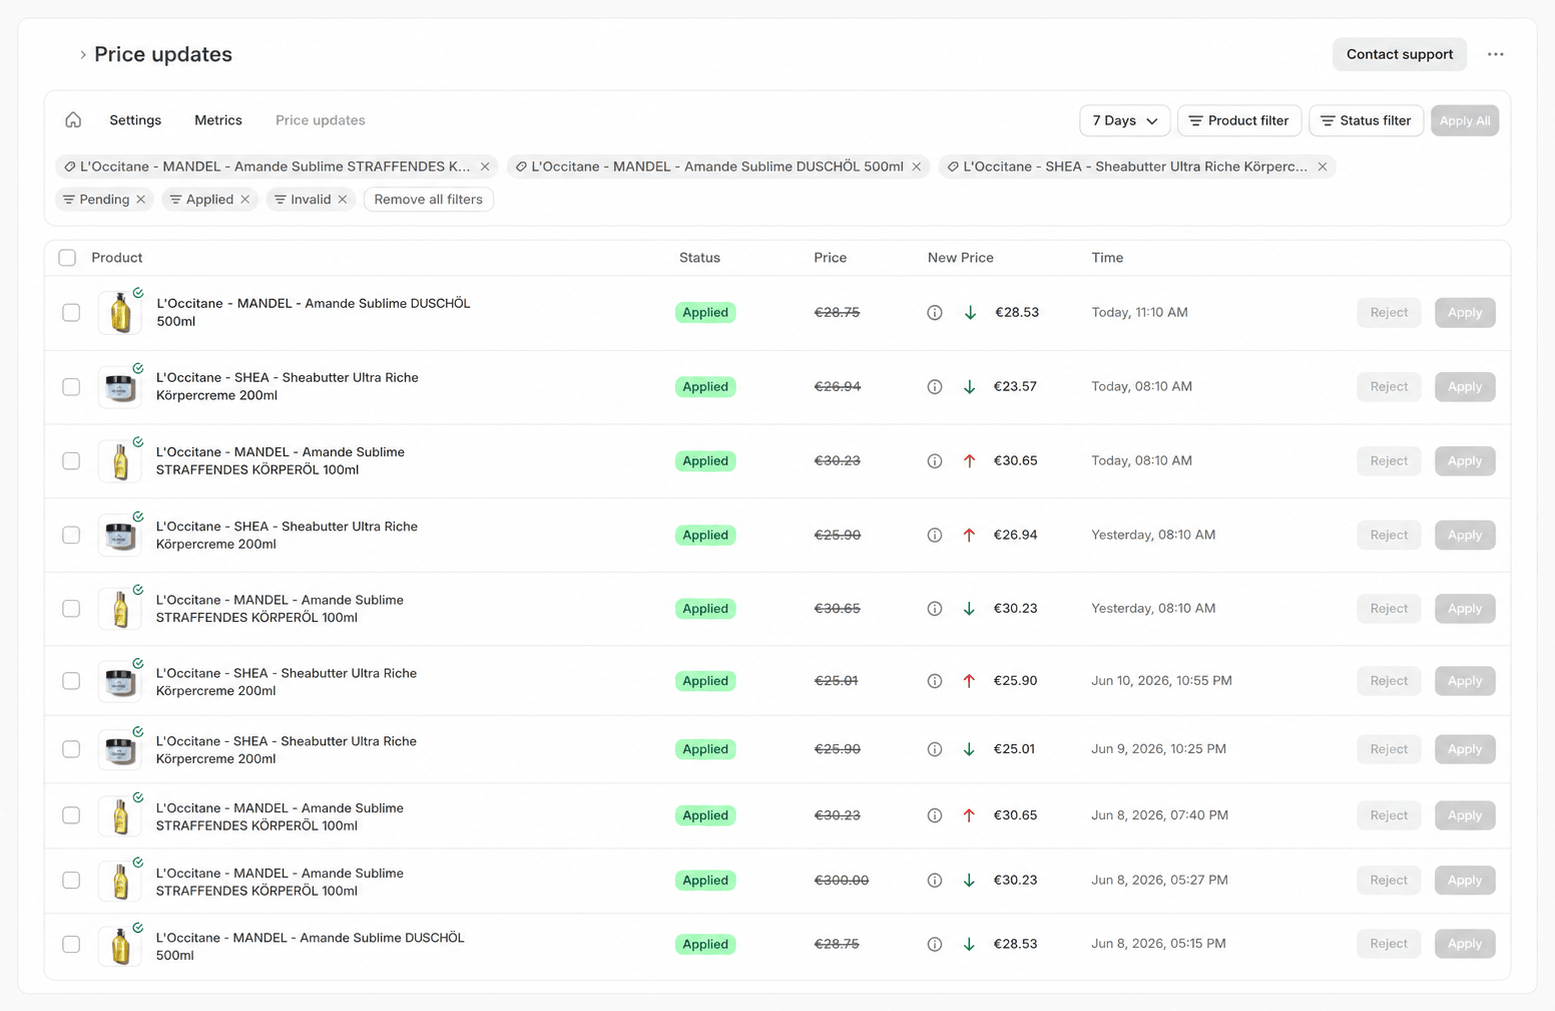Show info icon for €26.94 new price

tap(935, 535)
